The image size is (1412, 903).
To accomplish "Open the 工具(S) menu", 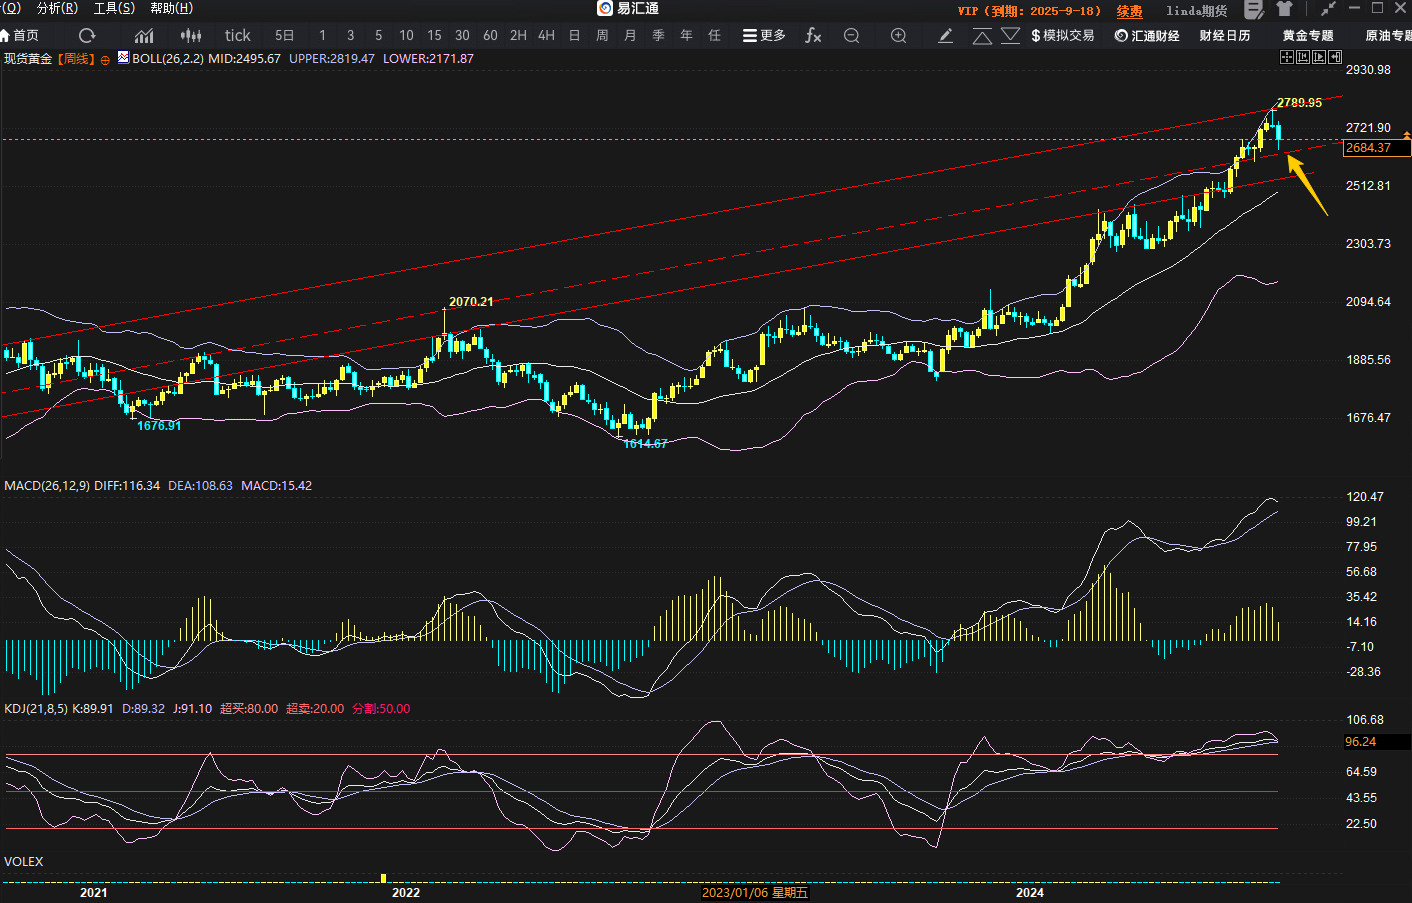I will pyautogui.click(x=114, y=8).
